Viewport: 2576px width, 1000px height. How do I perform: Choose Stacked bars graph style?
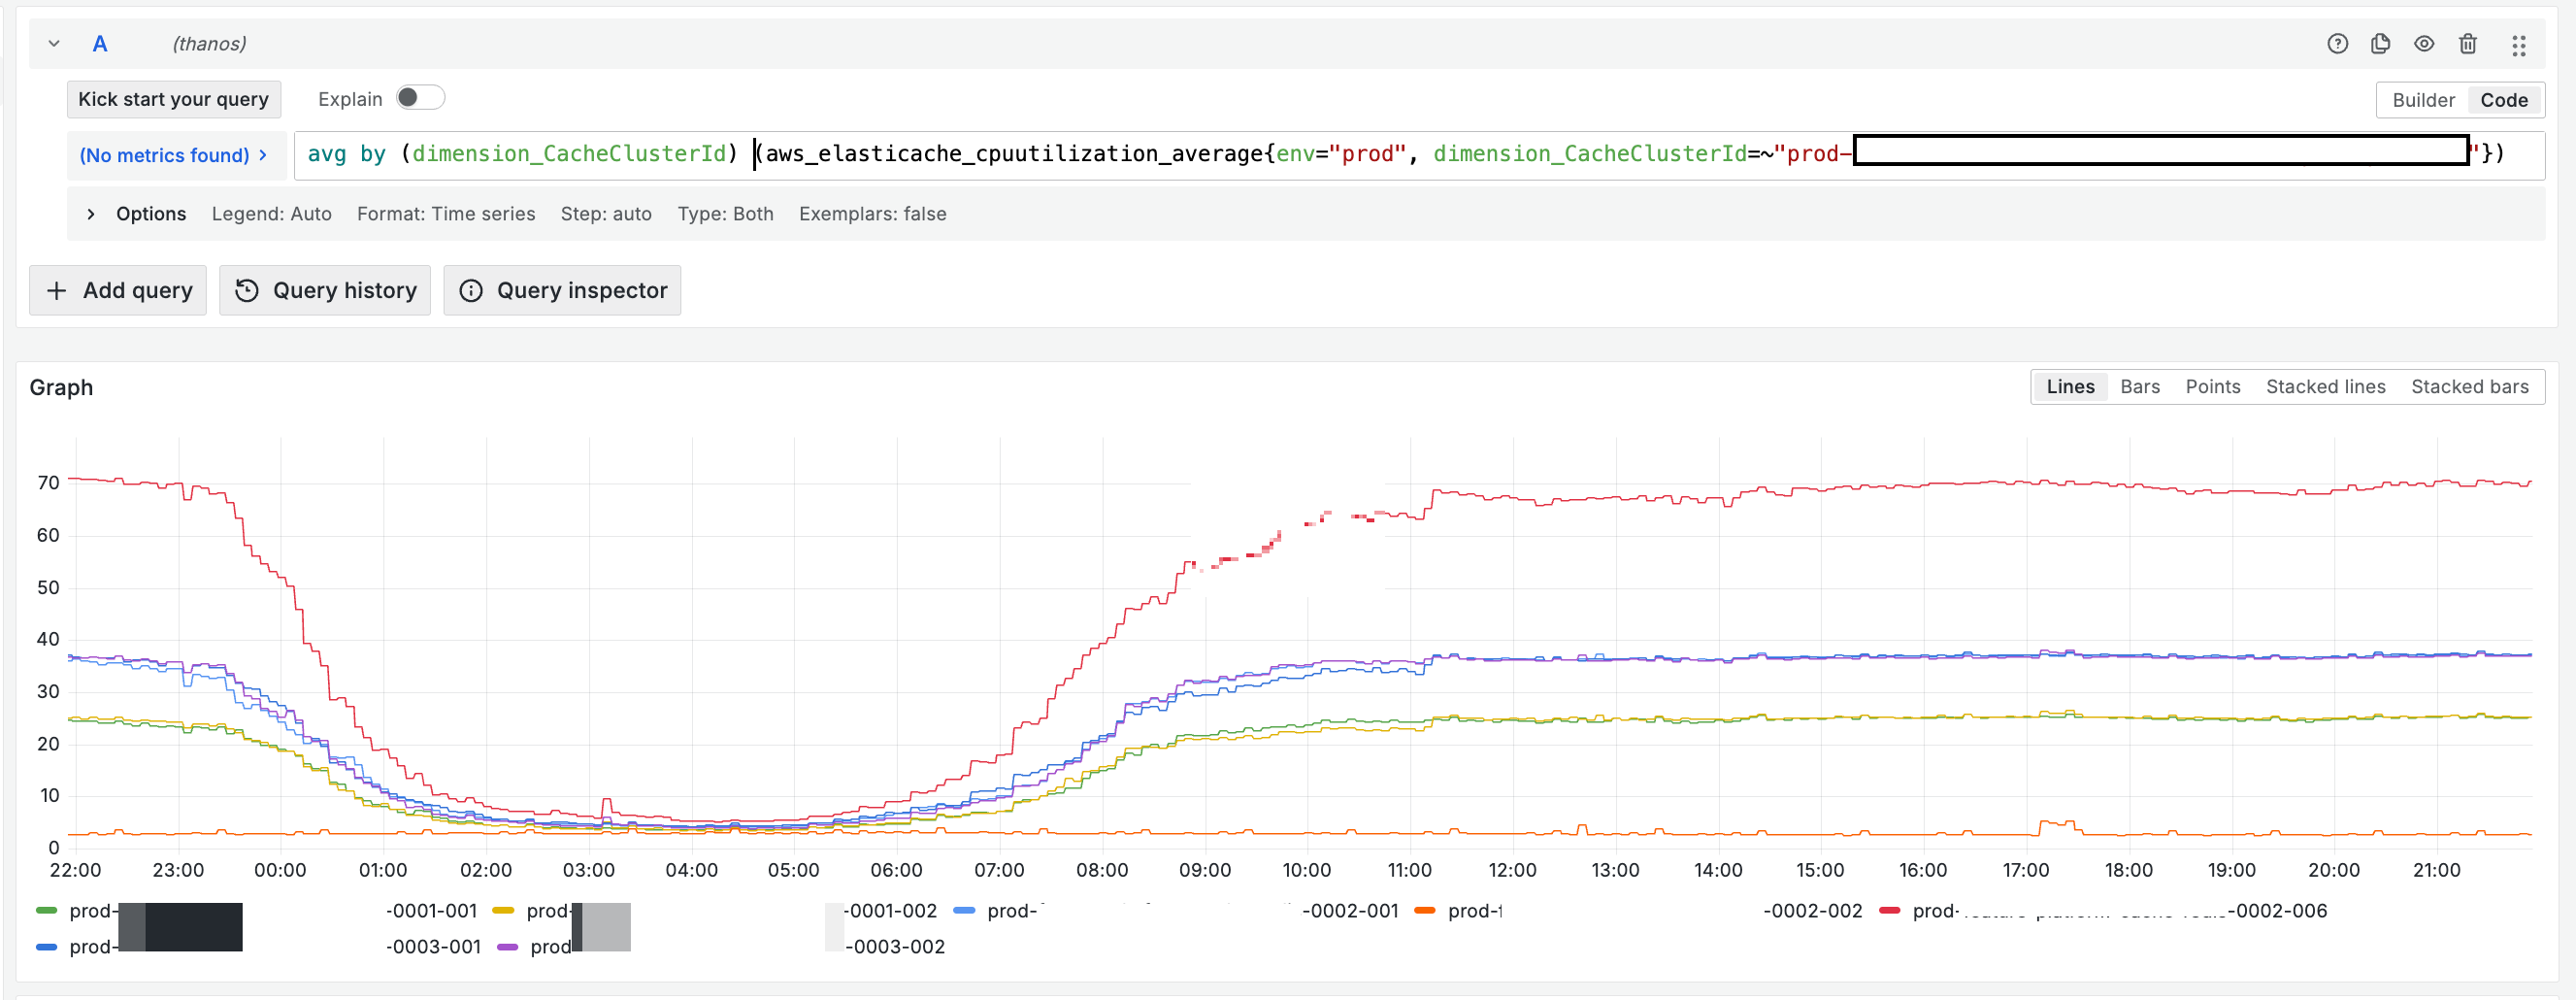pyautogui.click(x=2469, y=387)
